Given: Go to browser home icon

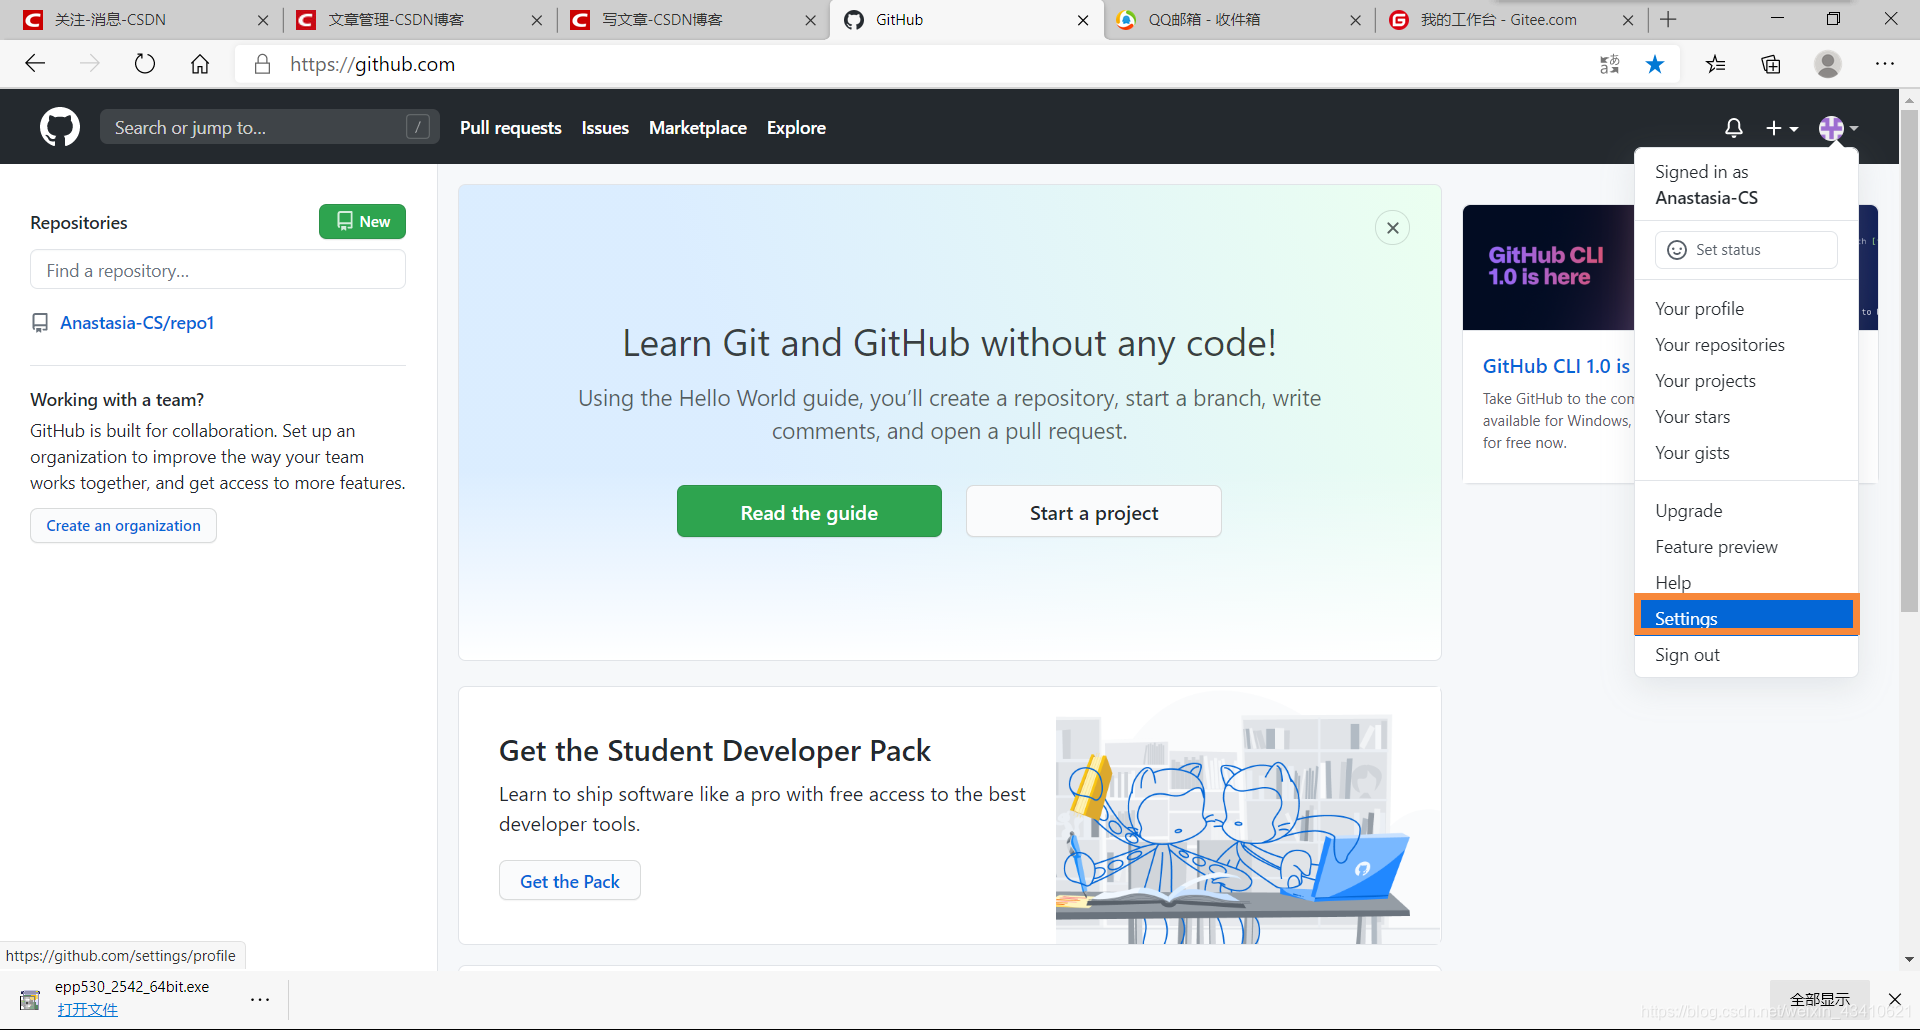Looking at the screenshot, I should 200,64.
